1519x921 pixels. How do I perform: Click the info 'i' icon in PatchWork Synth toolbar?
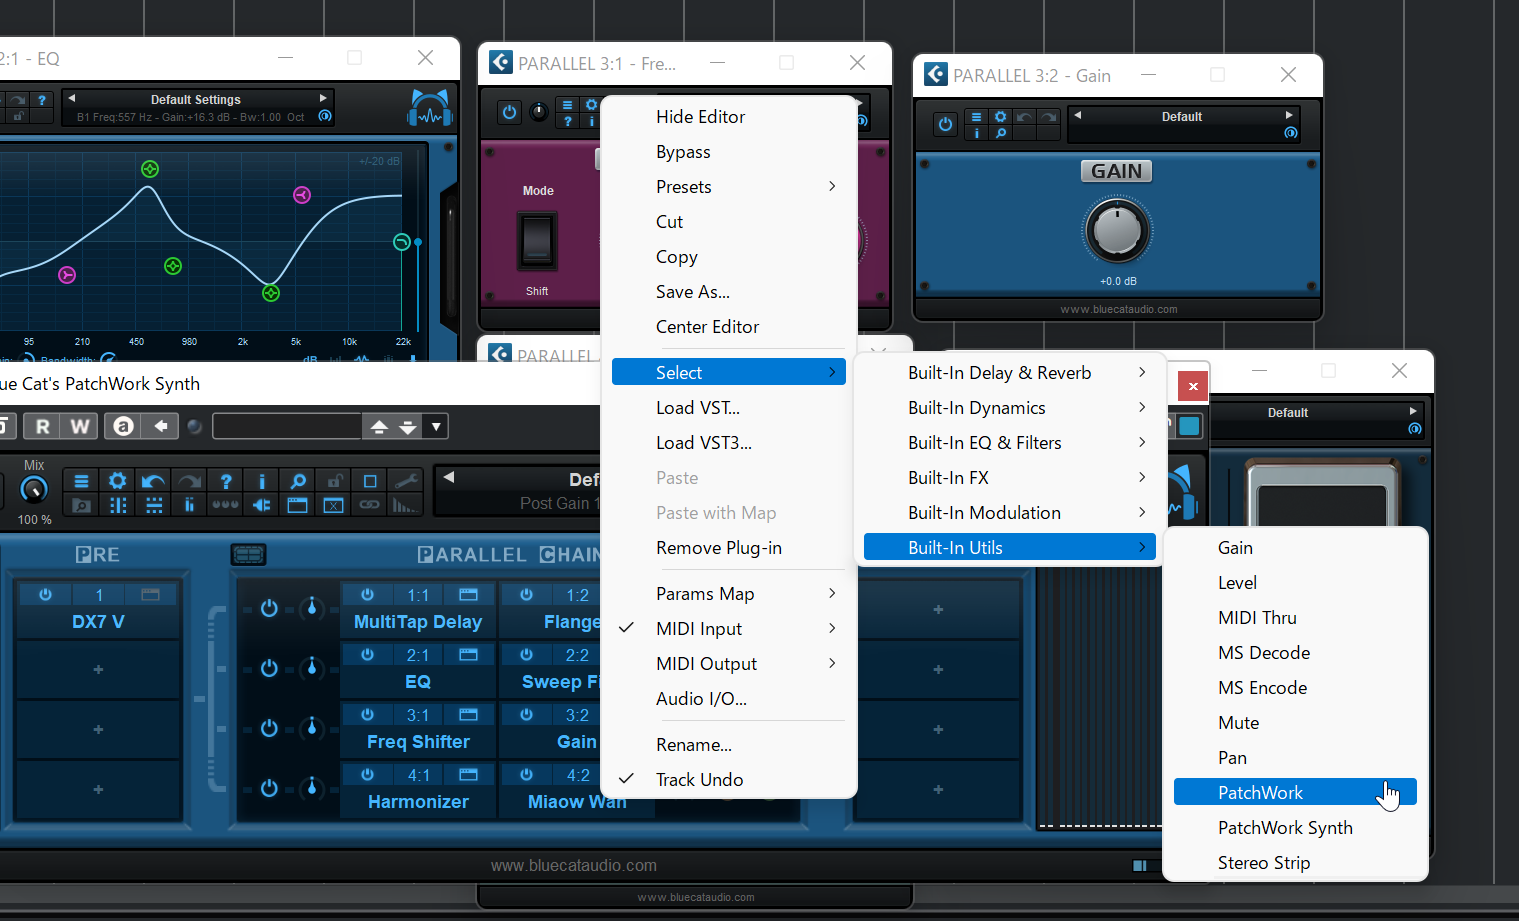point(262,481)
